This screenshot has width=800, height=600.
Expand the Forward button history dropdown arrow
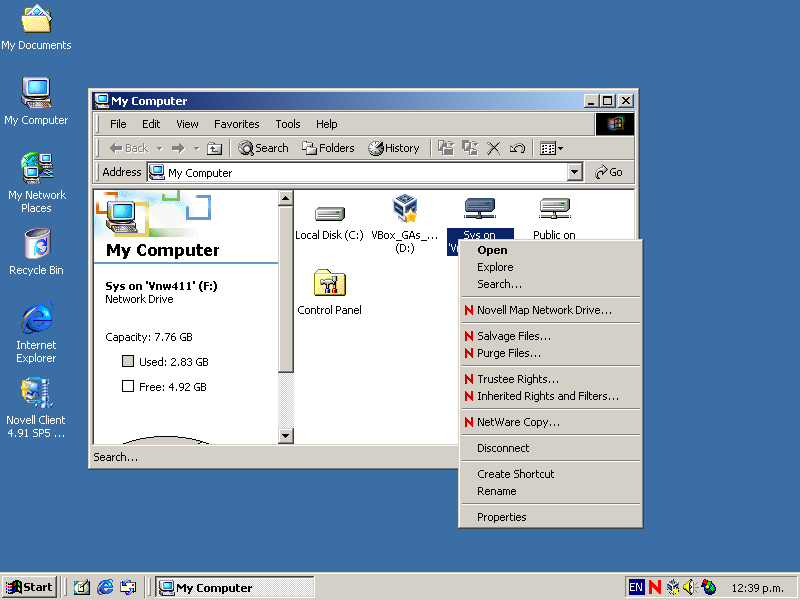click(196, 148)
